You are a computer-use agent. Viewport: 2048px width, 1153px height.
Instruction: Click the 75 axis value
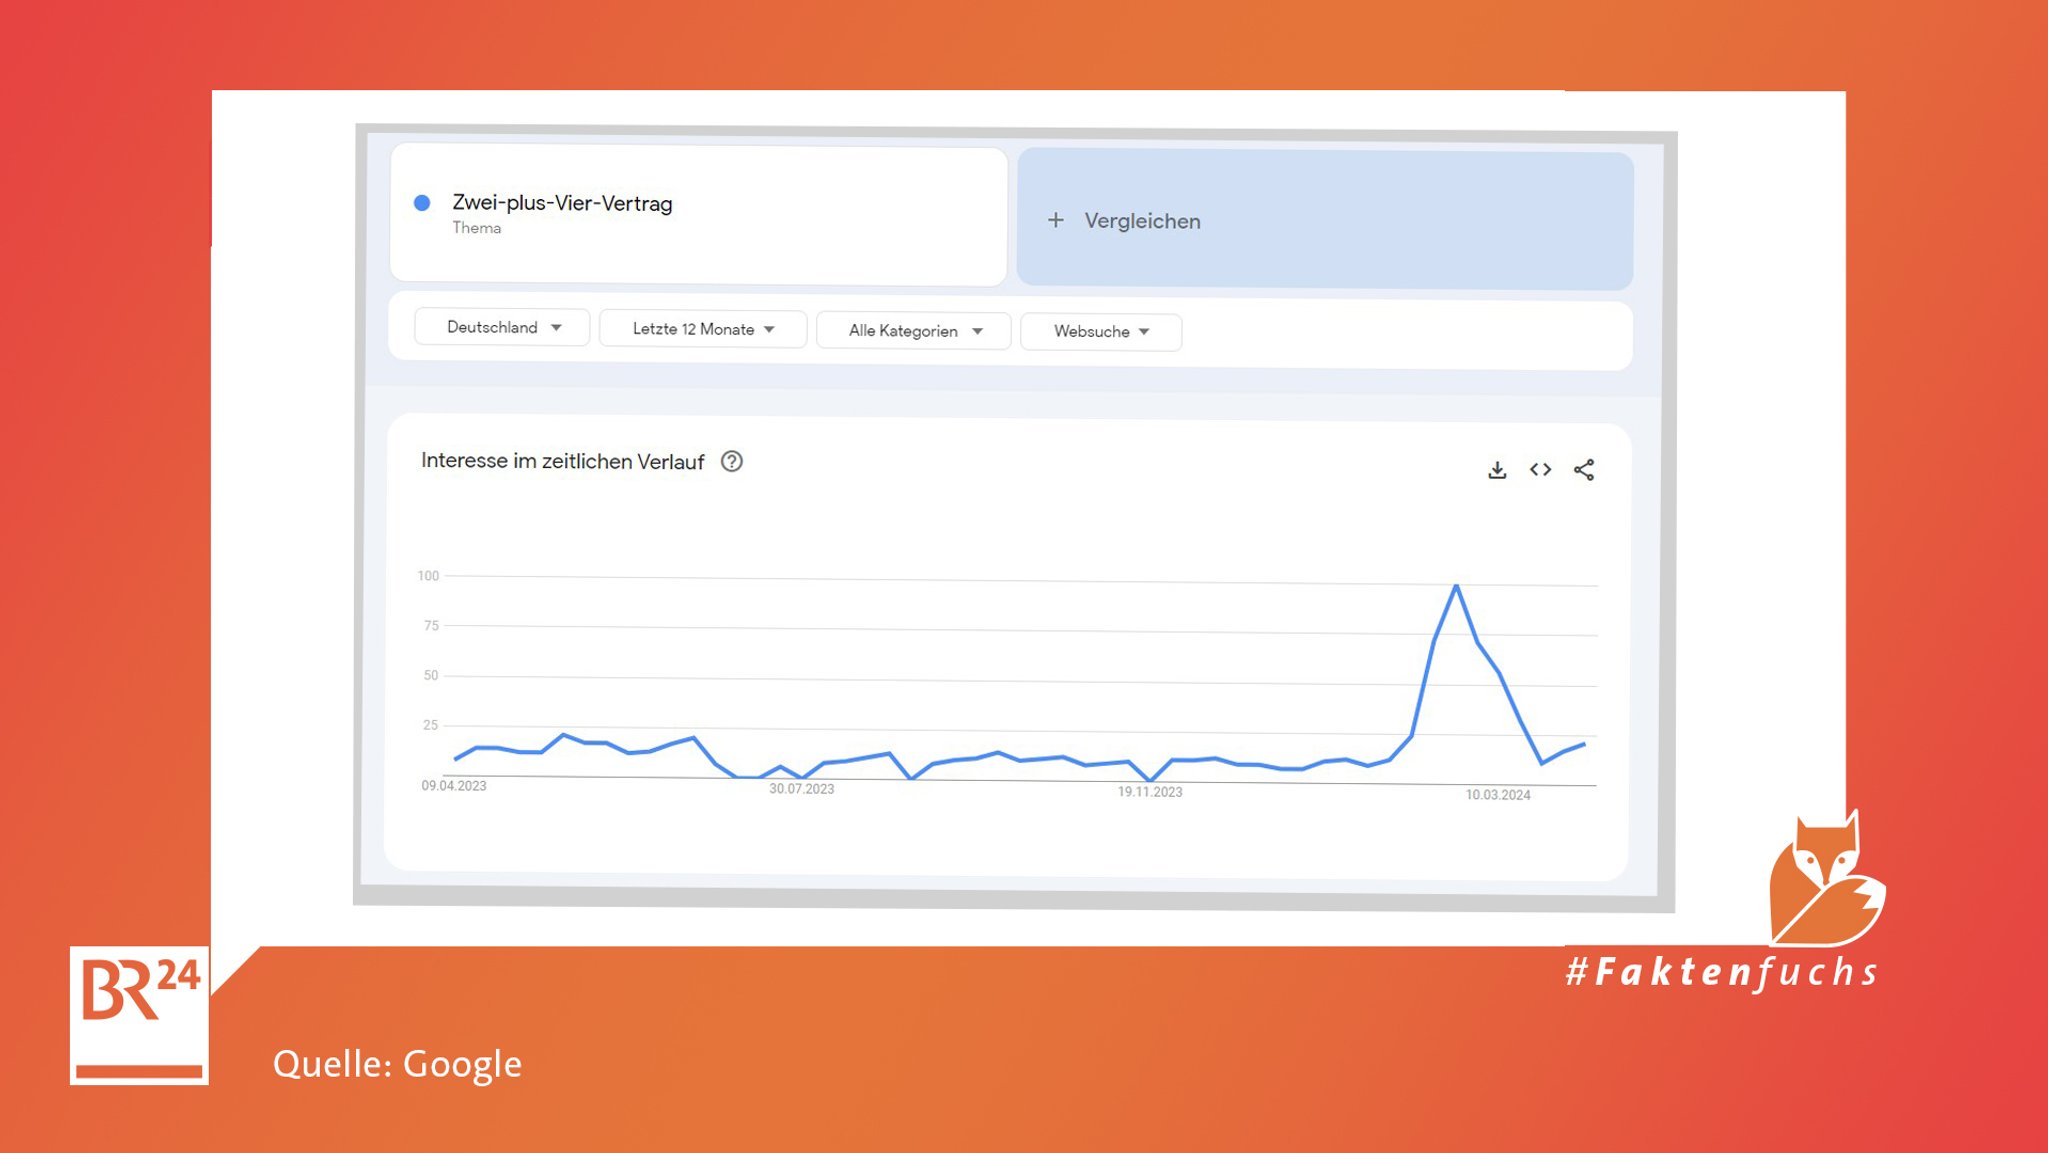point(431,626)
